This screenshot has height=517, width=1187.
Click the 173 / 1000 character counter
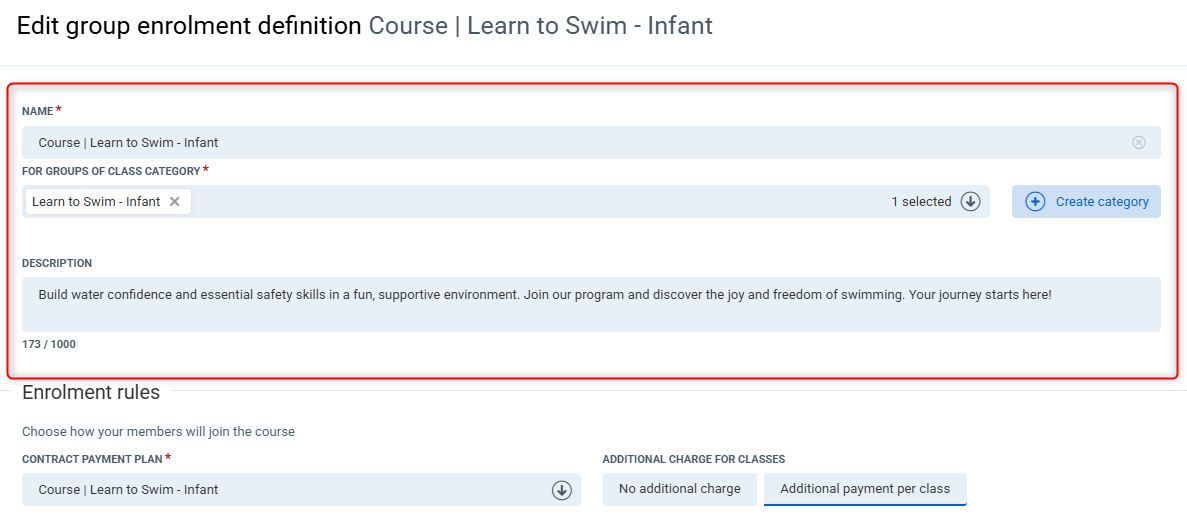click(x=49, y=344)
